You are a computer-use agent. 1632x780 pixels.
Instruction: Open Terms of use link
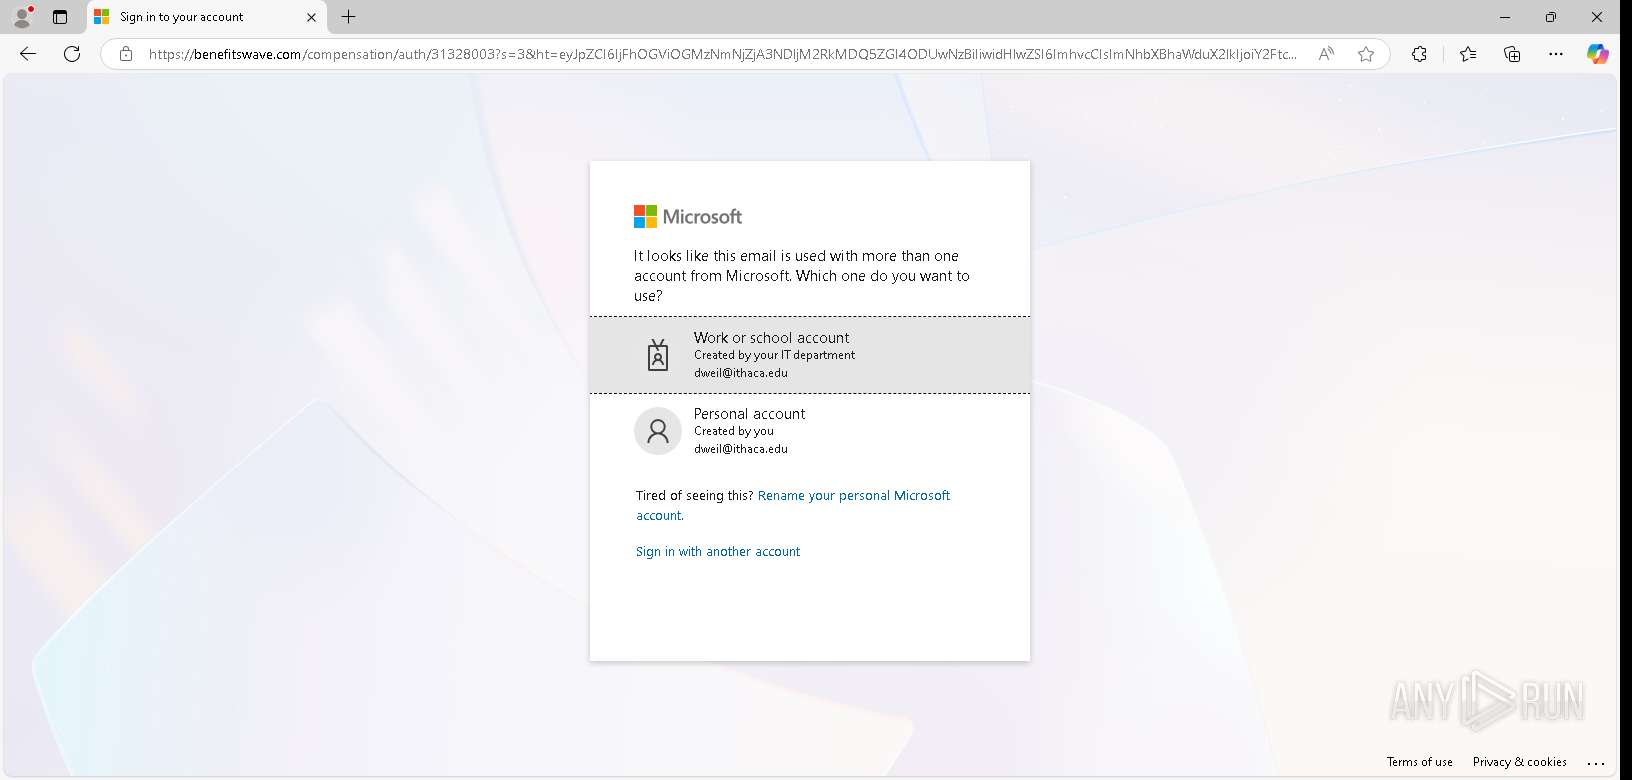click(1419, 762)
